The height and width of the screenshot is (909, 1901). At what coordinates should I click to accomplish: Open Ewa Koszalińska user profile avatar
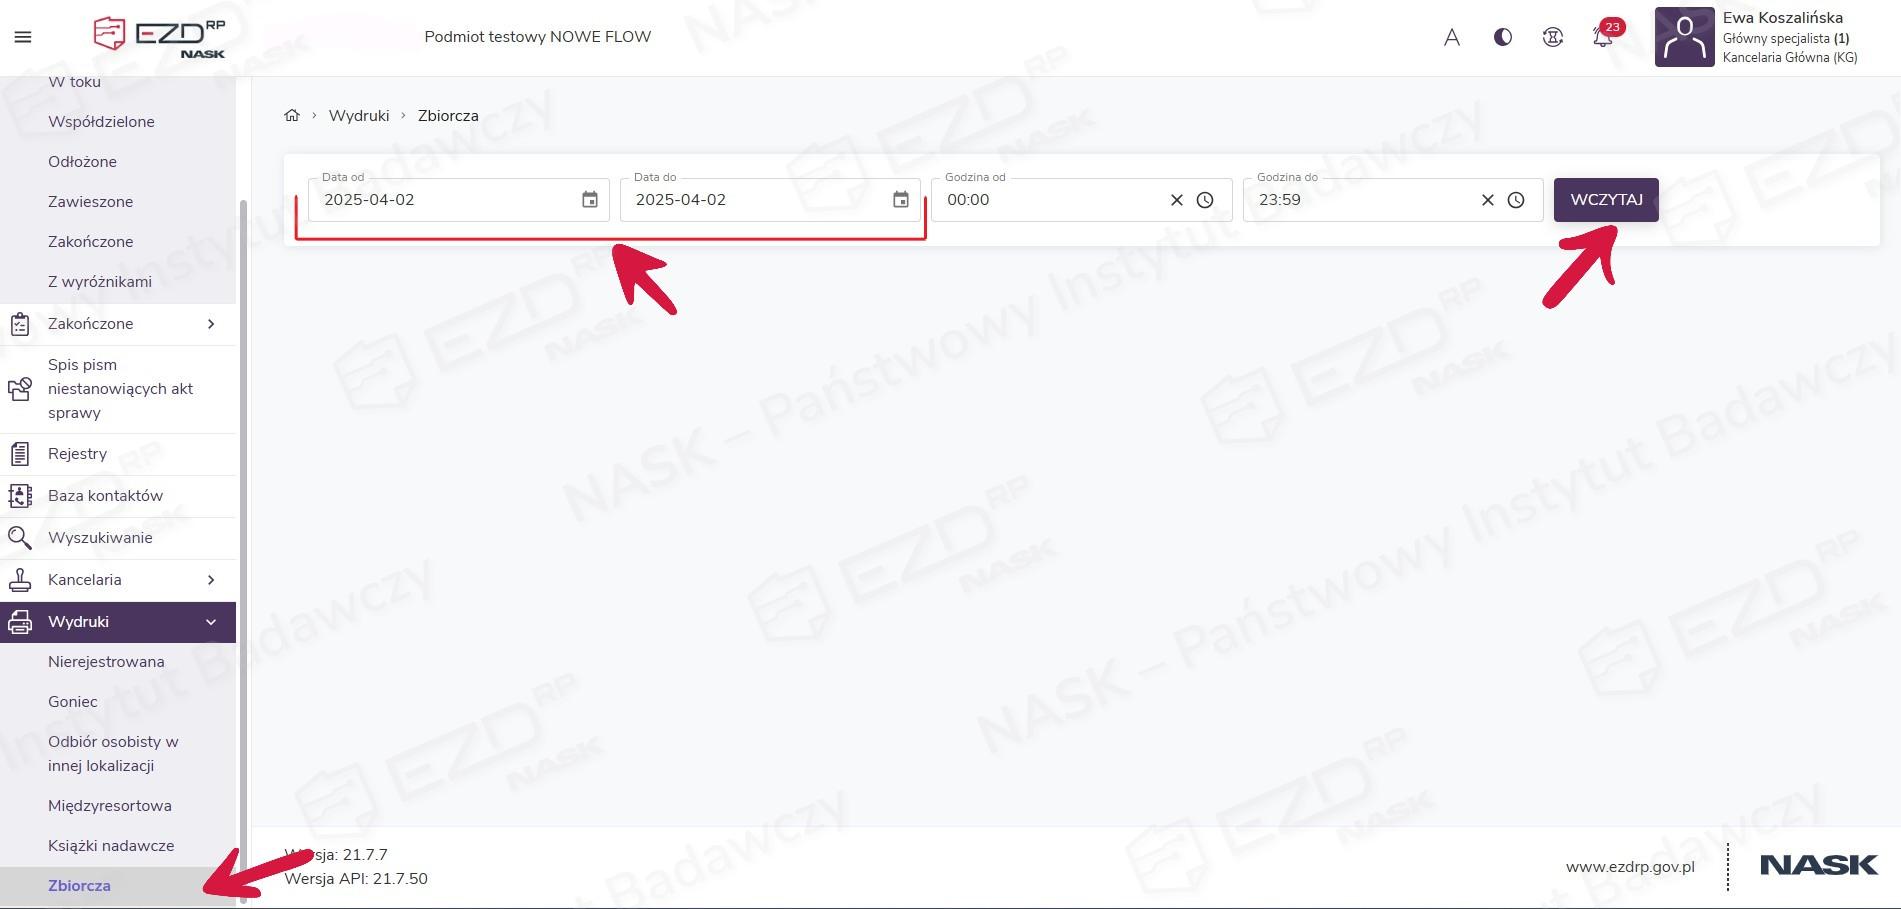[x=1684, y=37]
